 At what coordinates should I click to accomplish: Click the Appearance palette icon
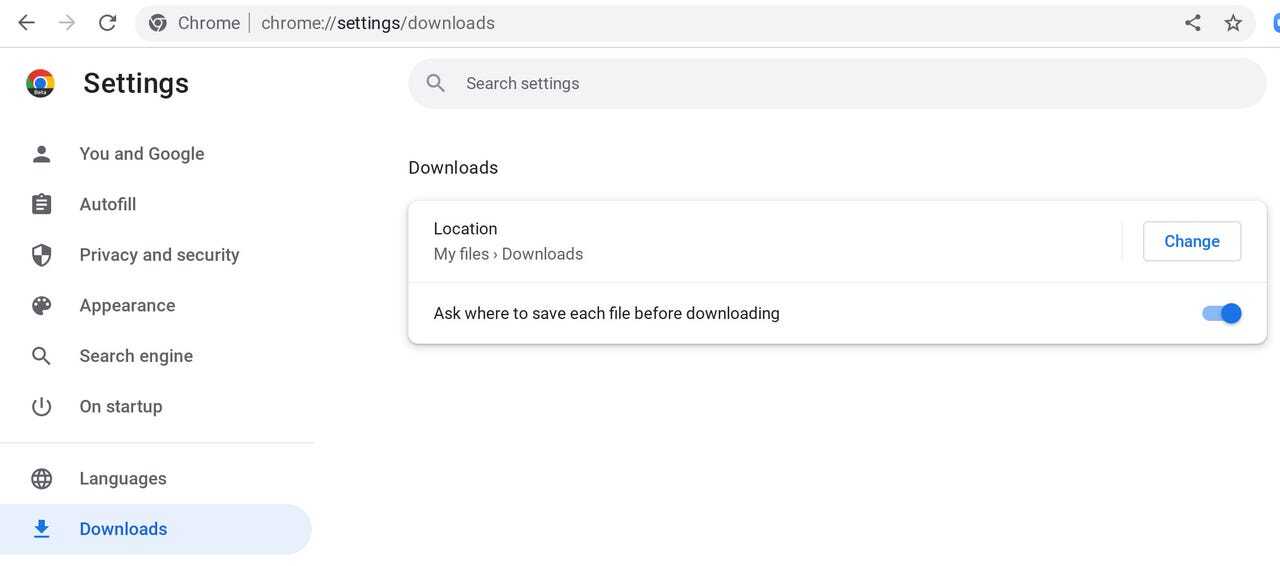[x=41, y=306]
